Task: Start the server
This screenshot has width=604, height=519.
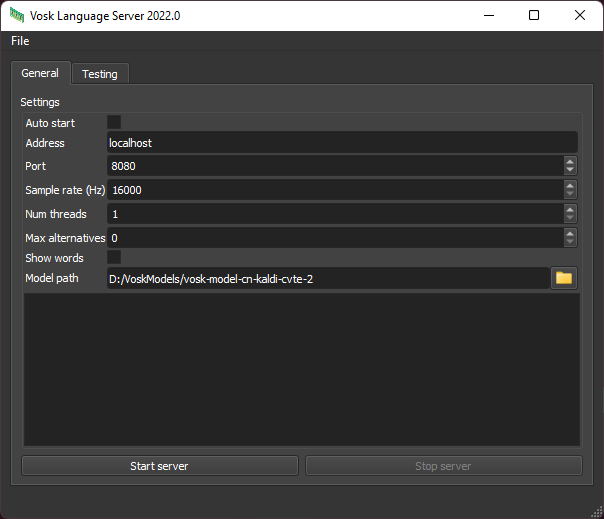Action: coord(160,466)
